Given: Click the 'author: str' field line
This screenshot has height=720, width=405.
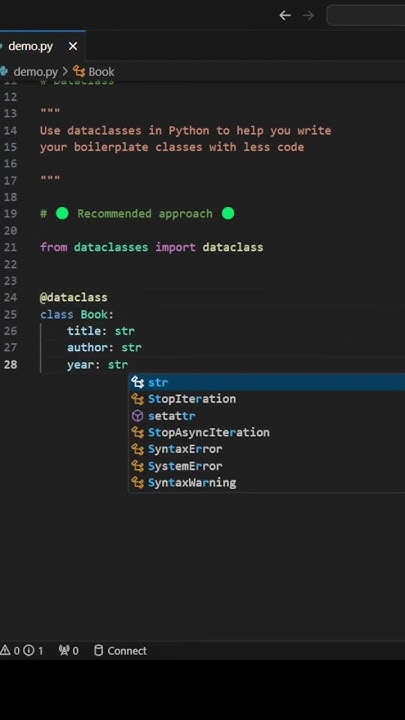Looking at the screenshot, I should (104, 348).
